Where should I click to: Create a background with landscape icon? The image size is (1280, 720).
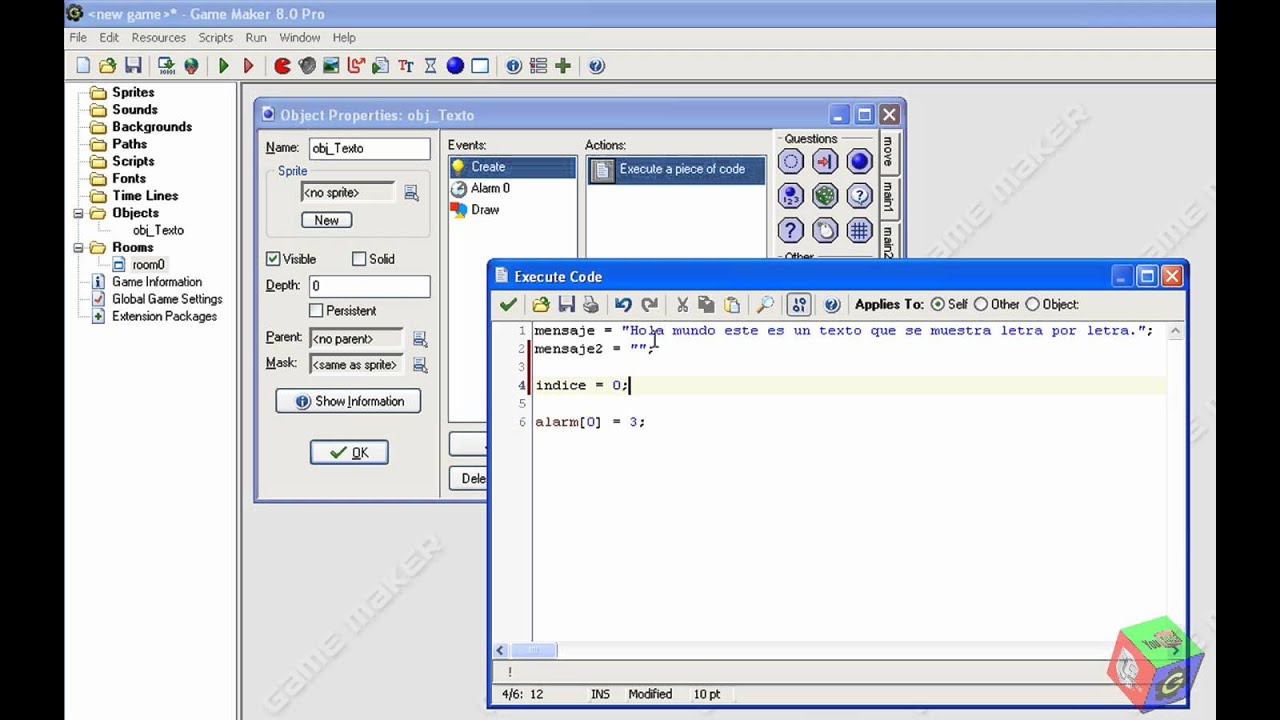pyautogui.click(x=331, y=66)
